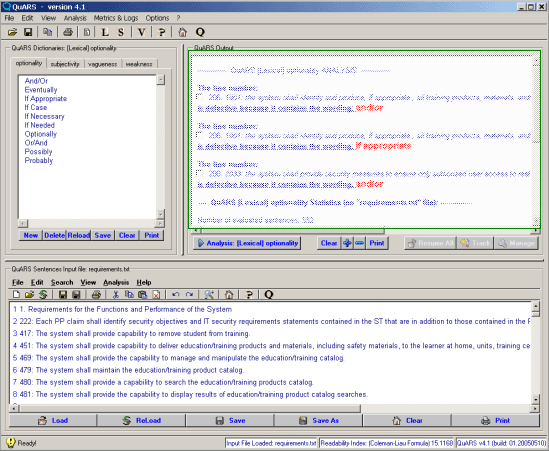Select 'If Necessary' in dictionary list
Image resolution: width=549 pixels, height=451 pixels.
click(44, 117)
